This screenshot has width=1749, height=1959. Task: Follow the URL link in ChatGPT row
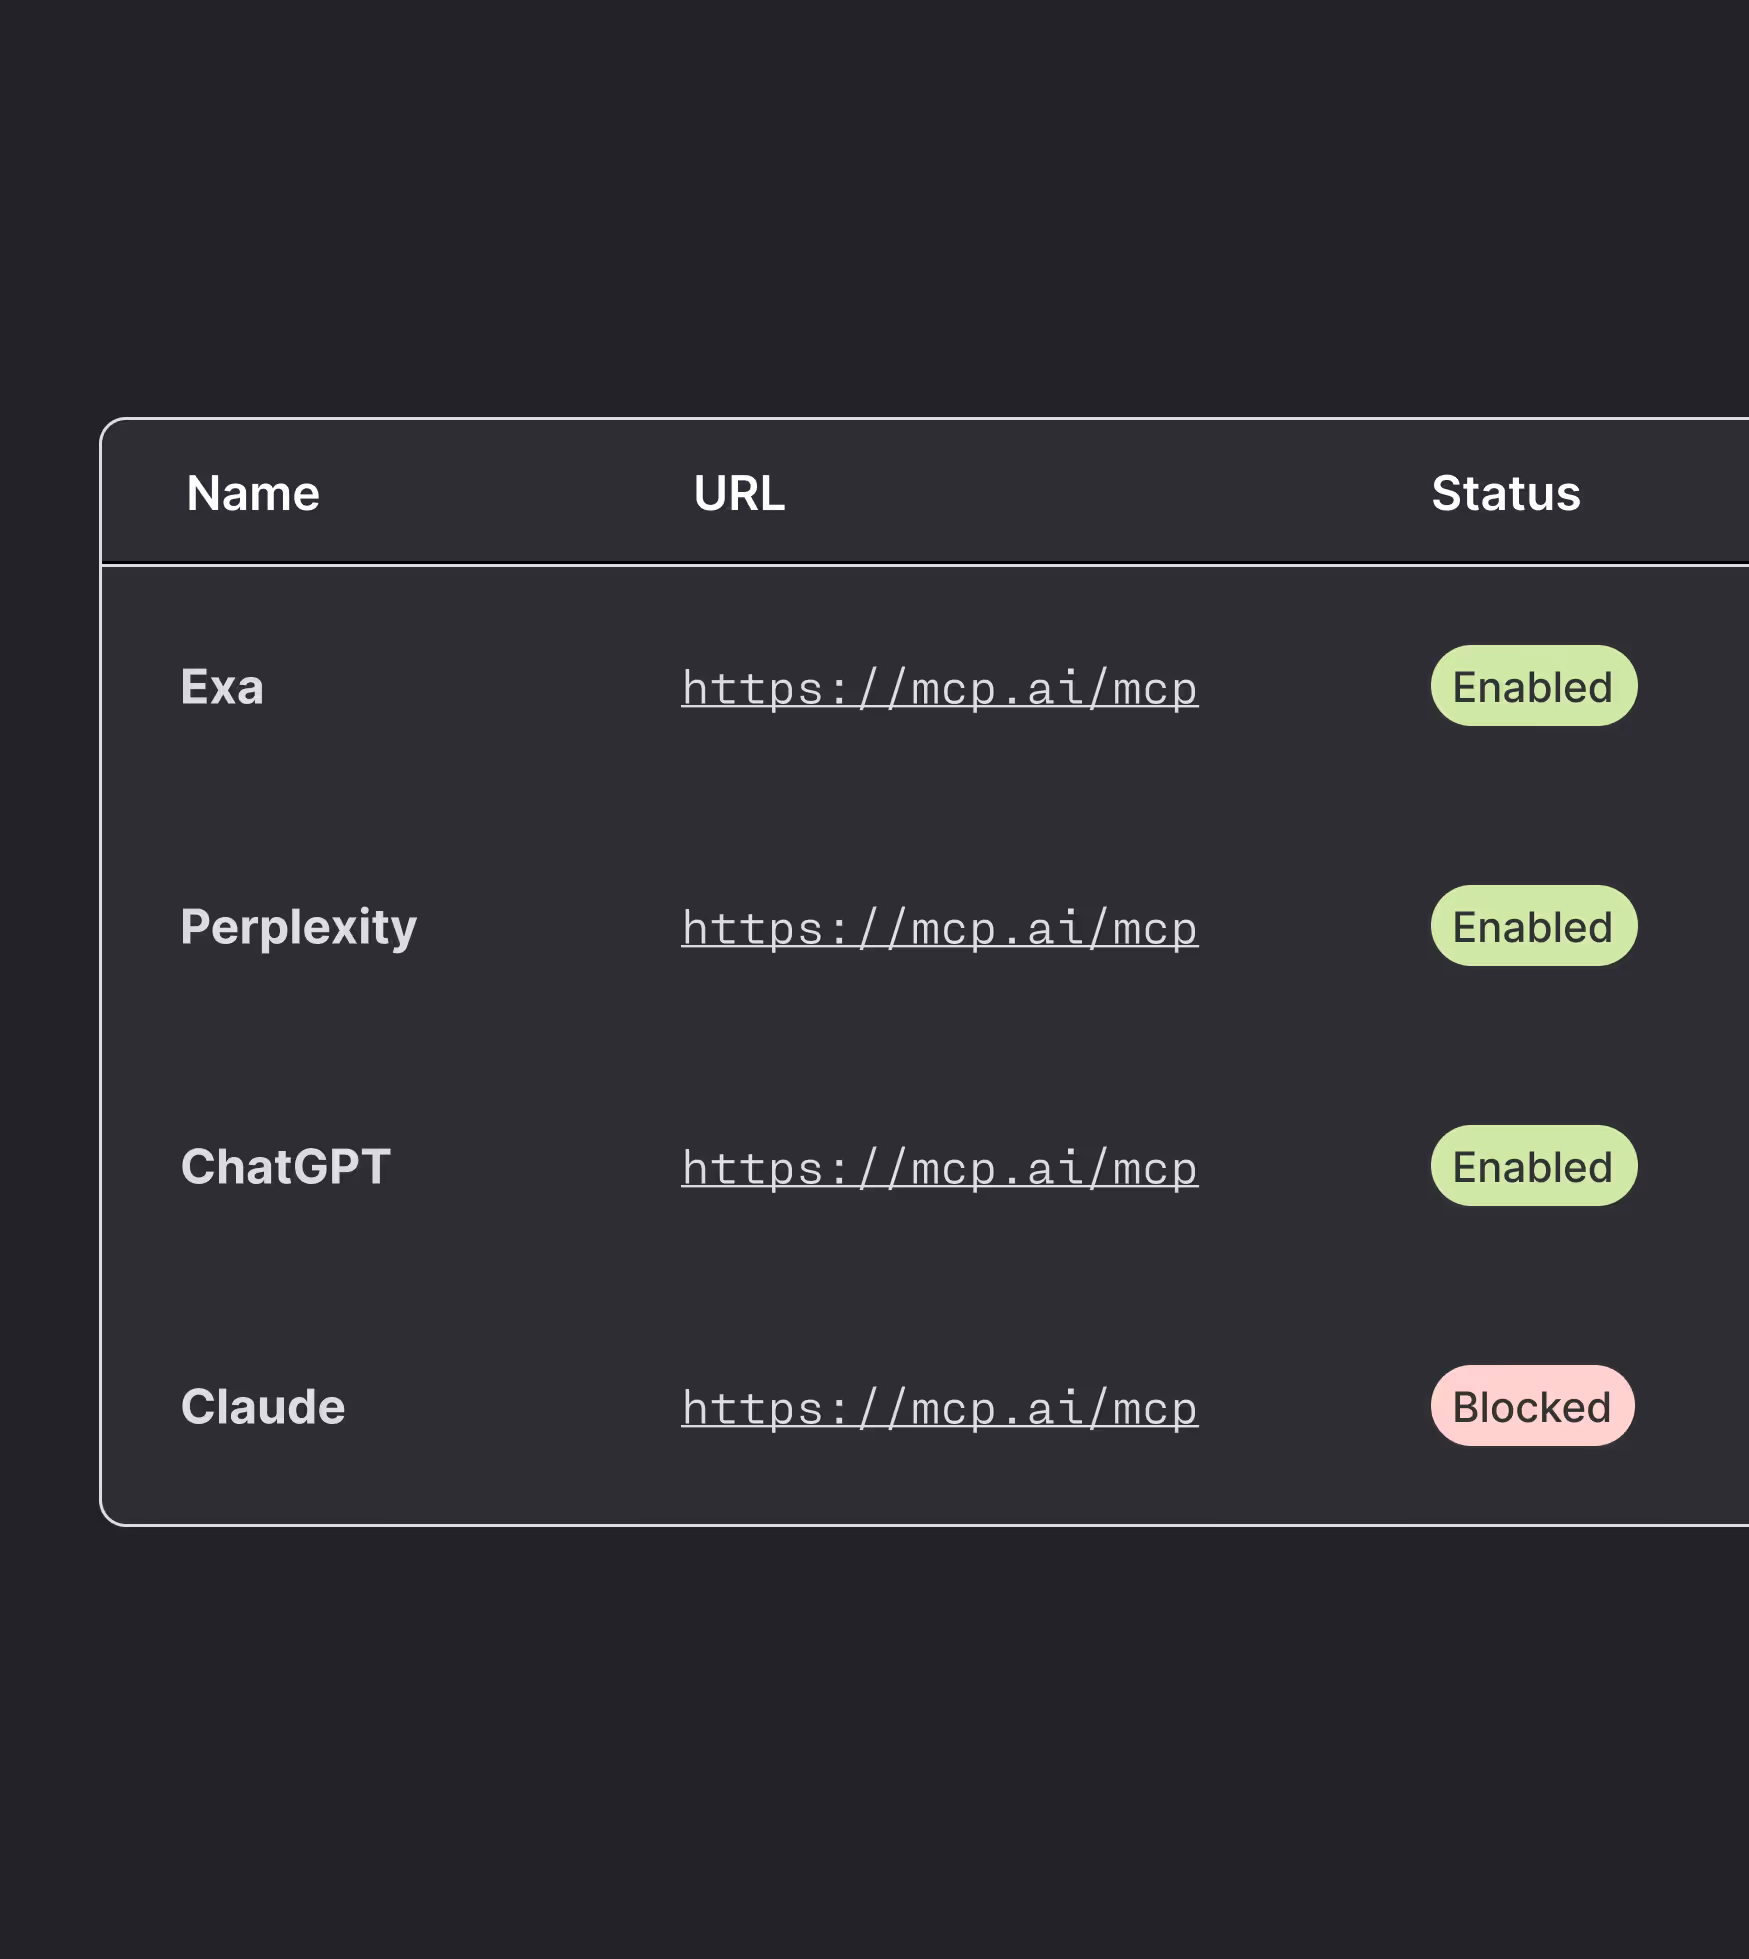pyautogui.click(x=939, y=1169)
